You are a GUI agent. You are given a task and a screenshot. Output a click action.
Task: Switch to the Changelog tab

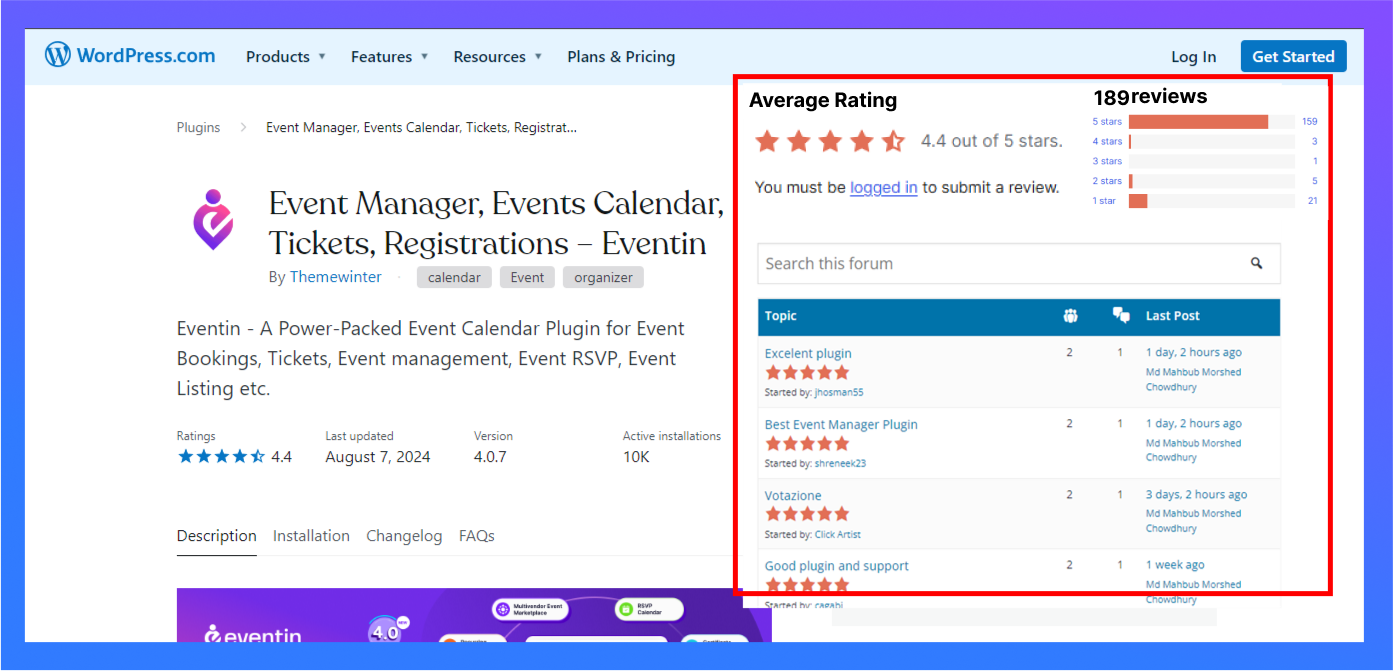point(404,536)
